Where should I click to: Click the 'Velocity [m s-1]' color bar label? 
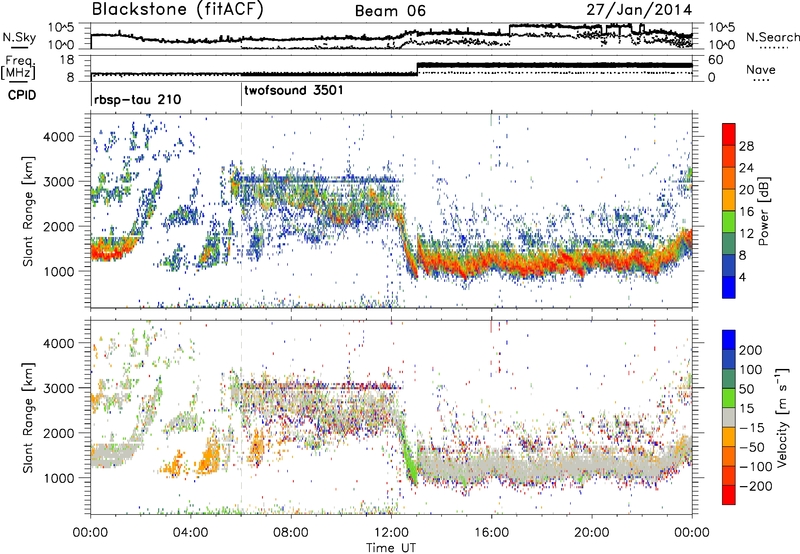782,417
